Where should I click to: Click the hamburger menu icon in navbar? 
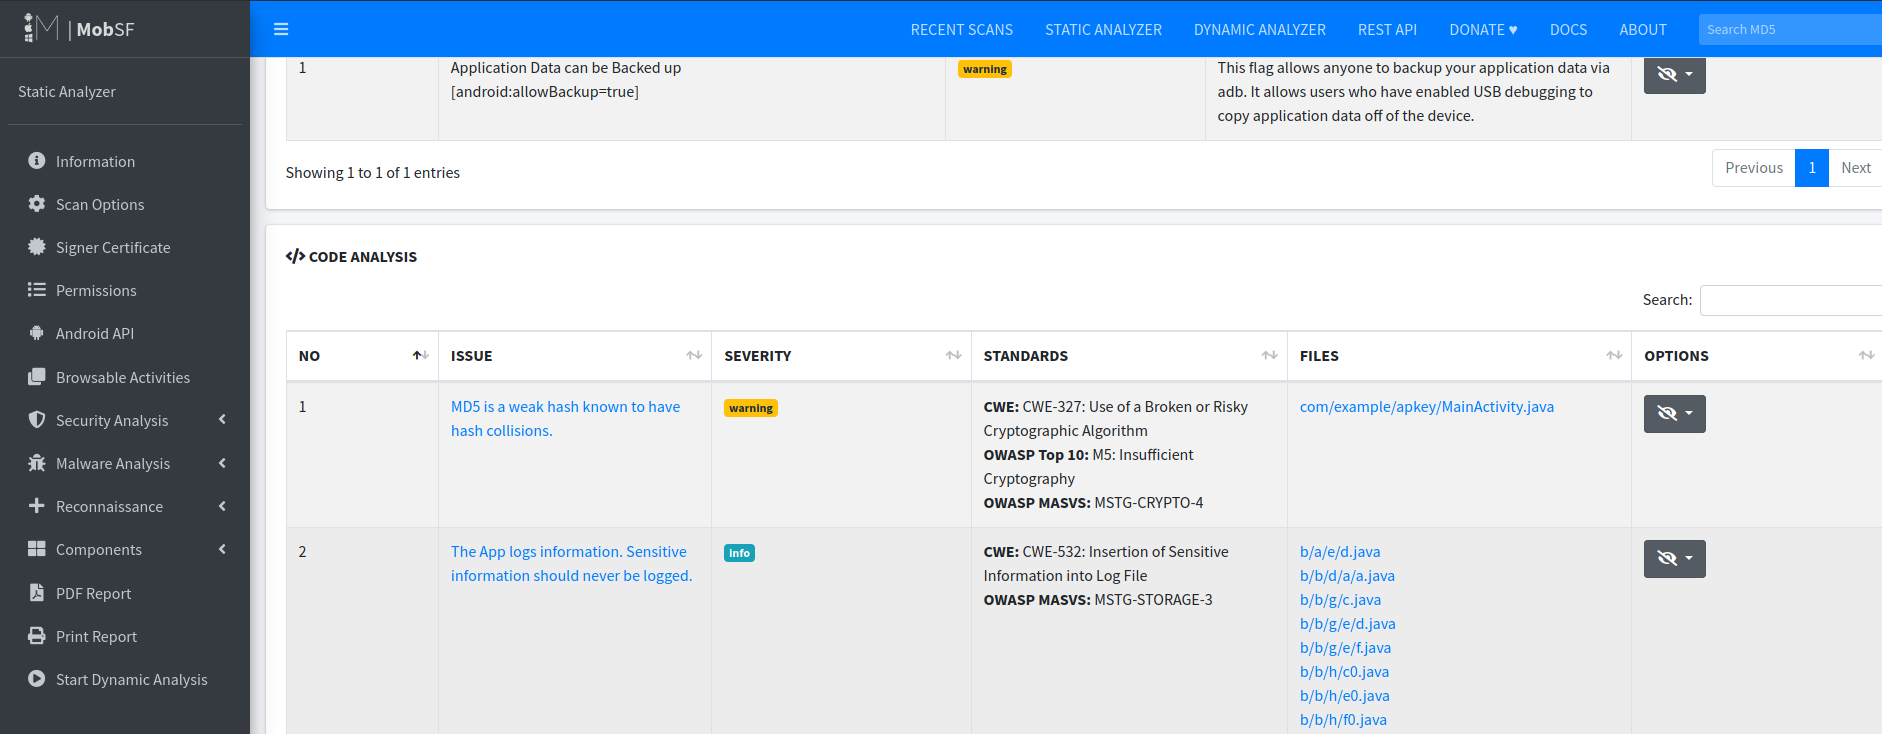(281, 29)
